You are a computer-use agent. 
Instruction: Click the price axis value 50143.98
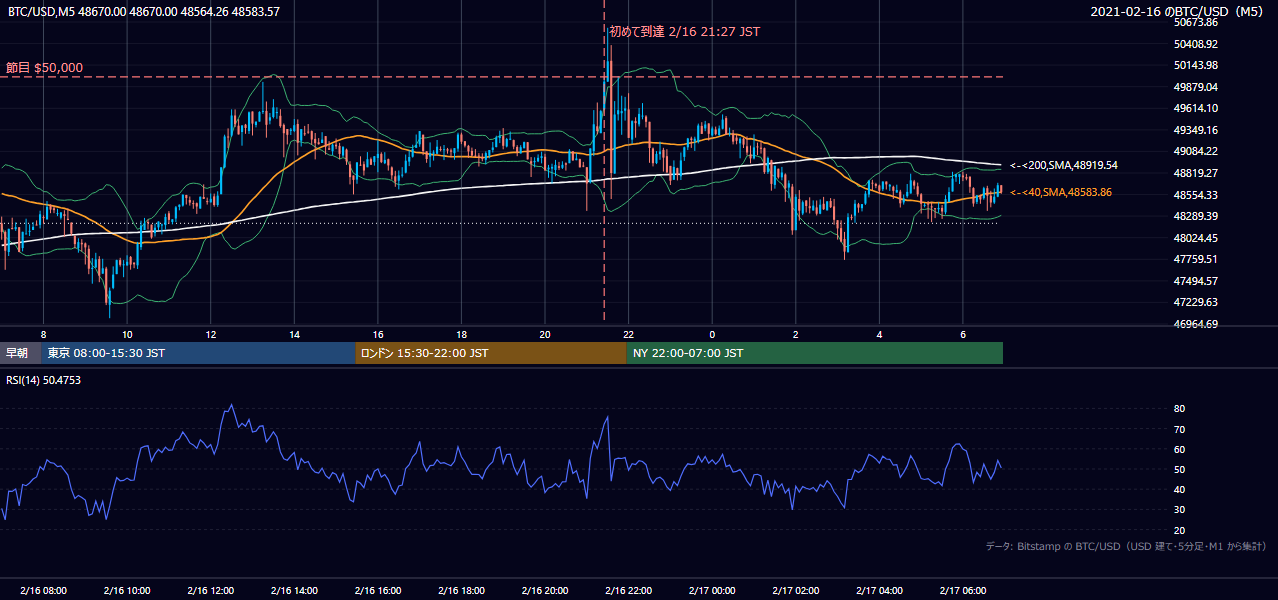(1195, 65)
